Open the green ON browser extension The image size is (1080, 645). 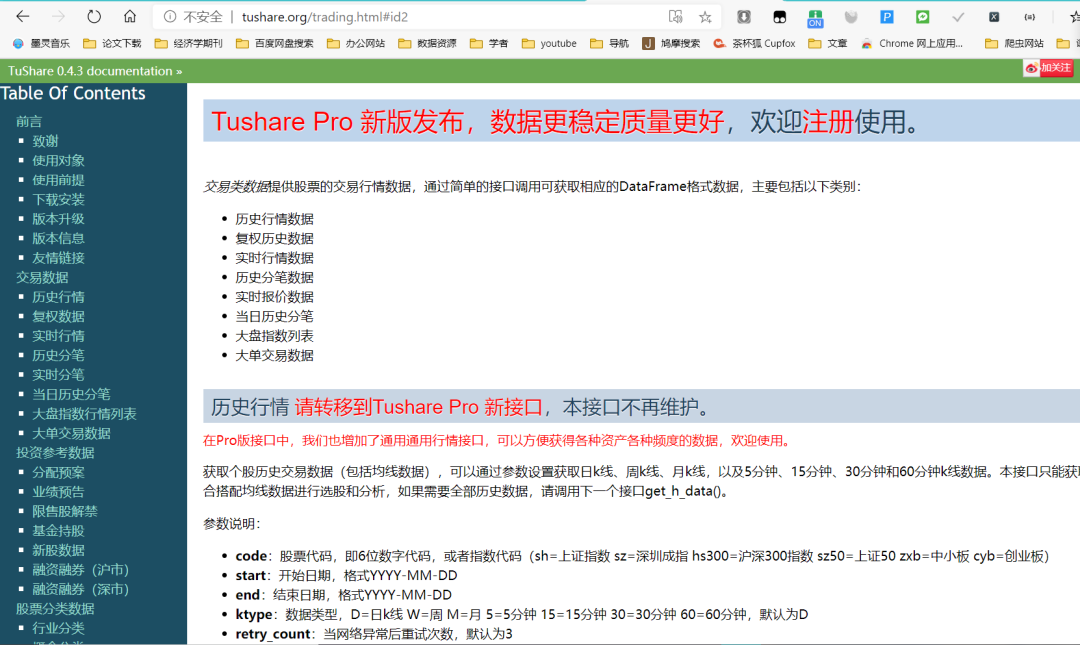[x=815, y=17]
